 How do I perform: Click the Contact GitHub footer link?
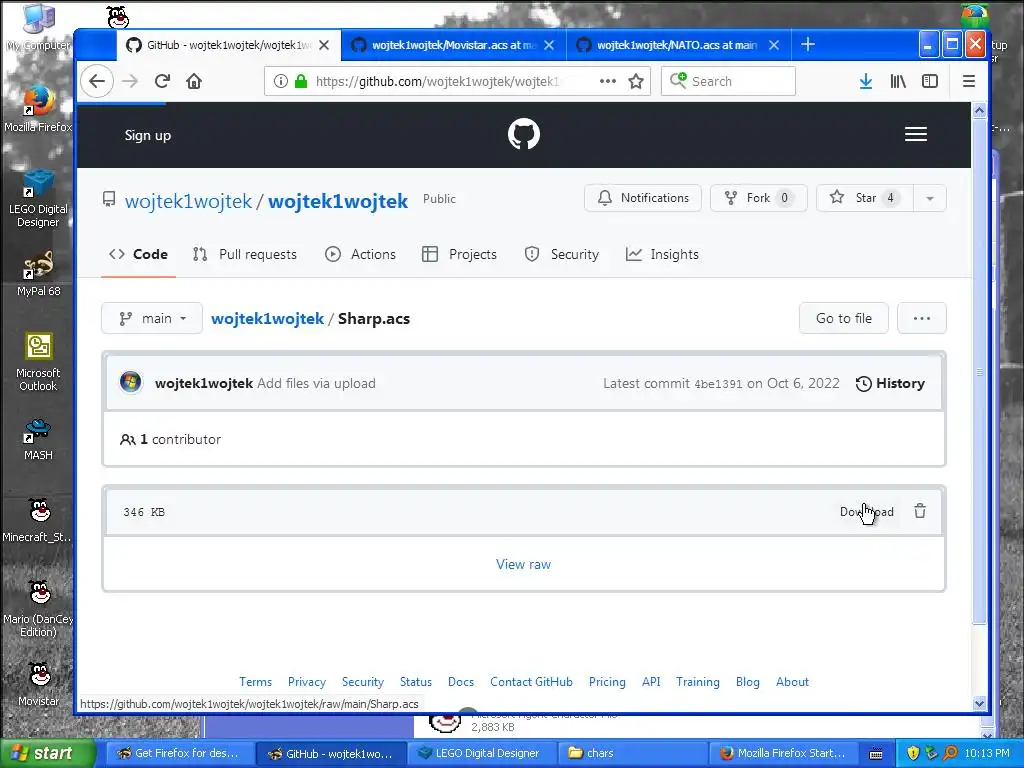point(531,682)
